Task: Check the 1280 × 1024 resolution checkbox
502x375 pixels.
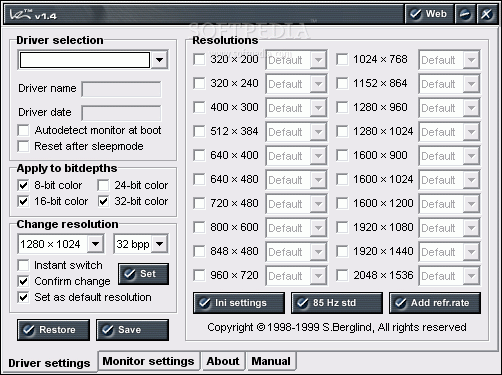Action: 342,132
